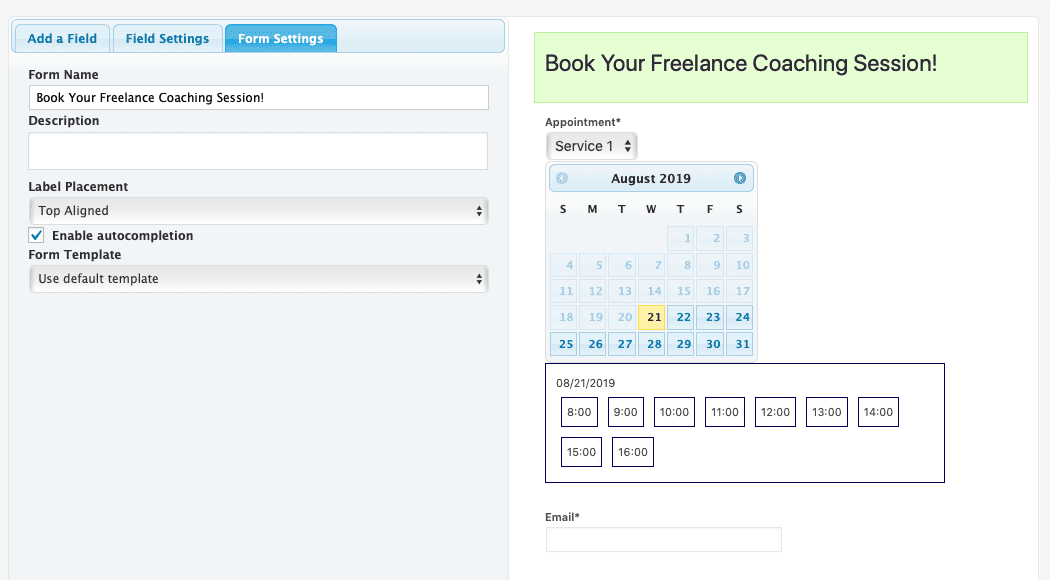The image size is (1050, 580).
Task: Disable the Enable autocompletion checkbox
Action: pyautogui.click(x=37, y=235)
